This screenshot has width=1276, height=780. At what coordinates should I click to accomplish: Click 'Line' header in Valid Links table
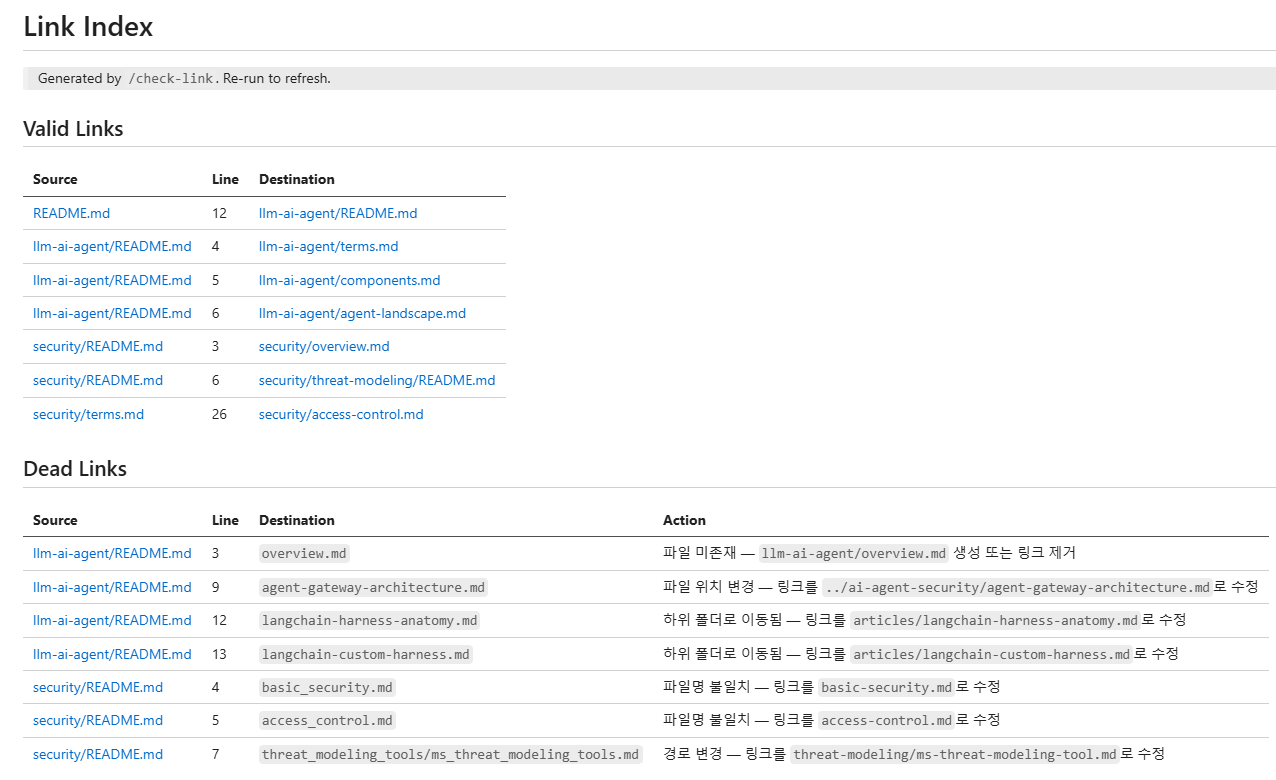(x=225, y=179)
